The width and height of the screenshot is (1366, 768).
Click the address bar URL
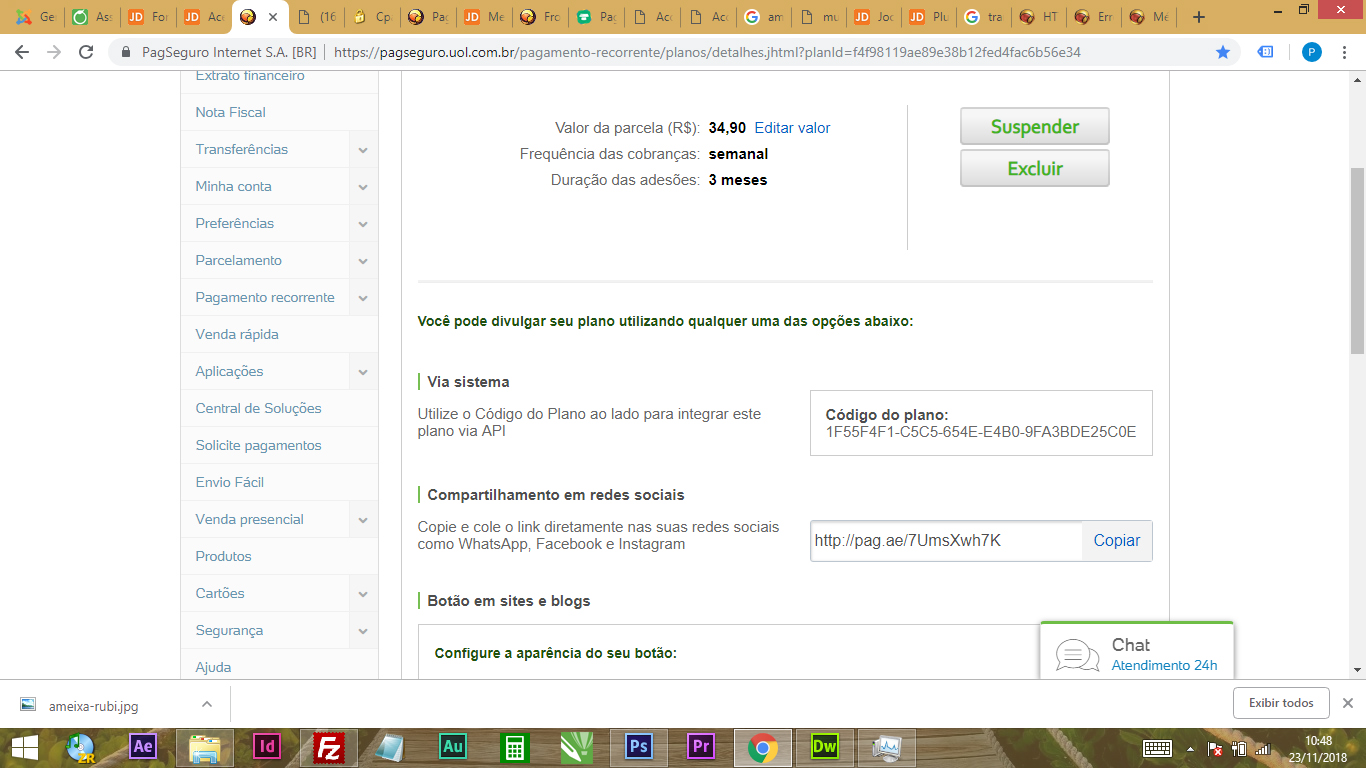[x=706, y=52]
